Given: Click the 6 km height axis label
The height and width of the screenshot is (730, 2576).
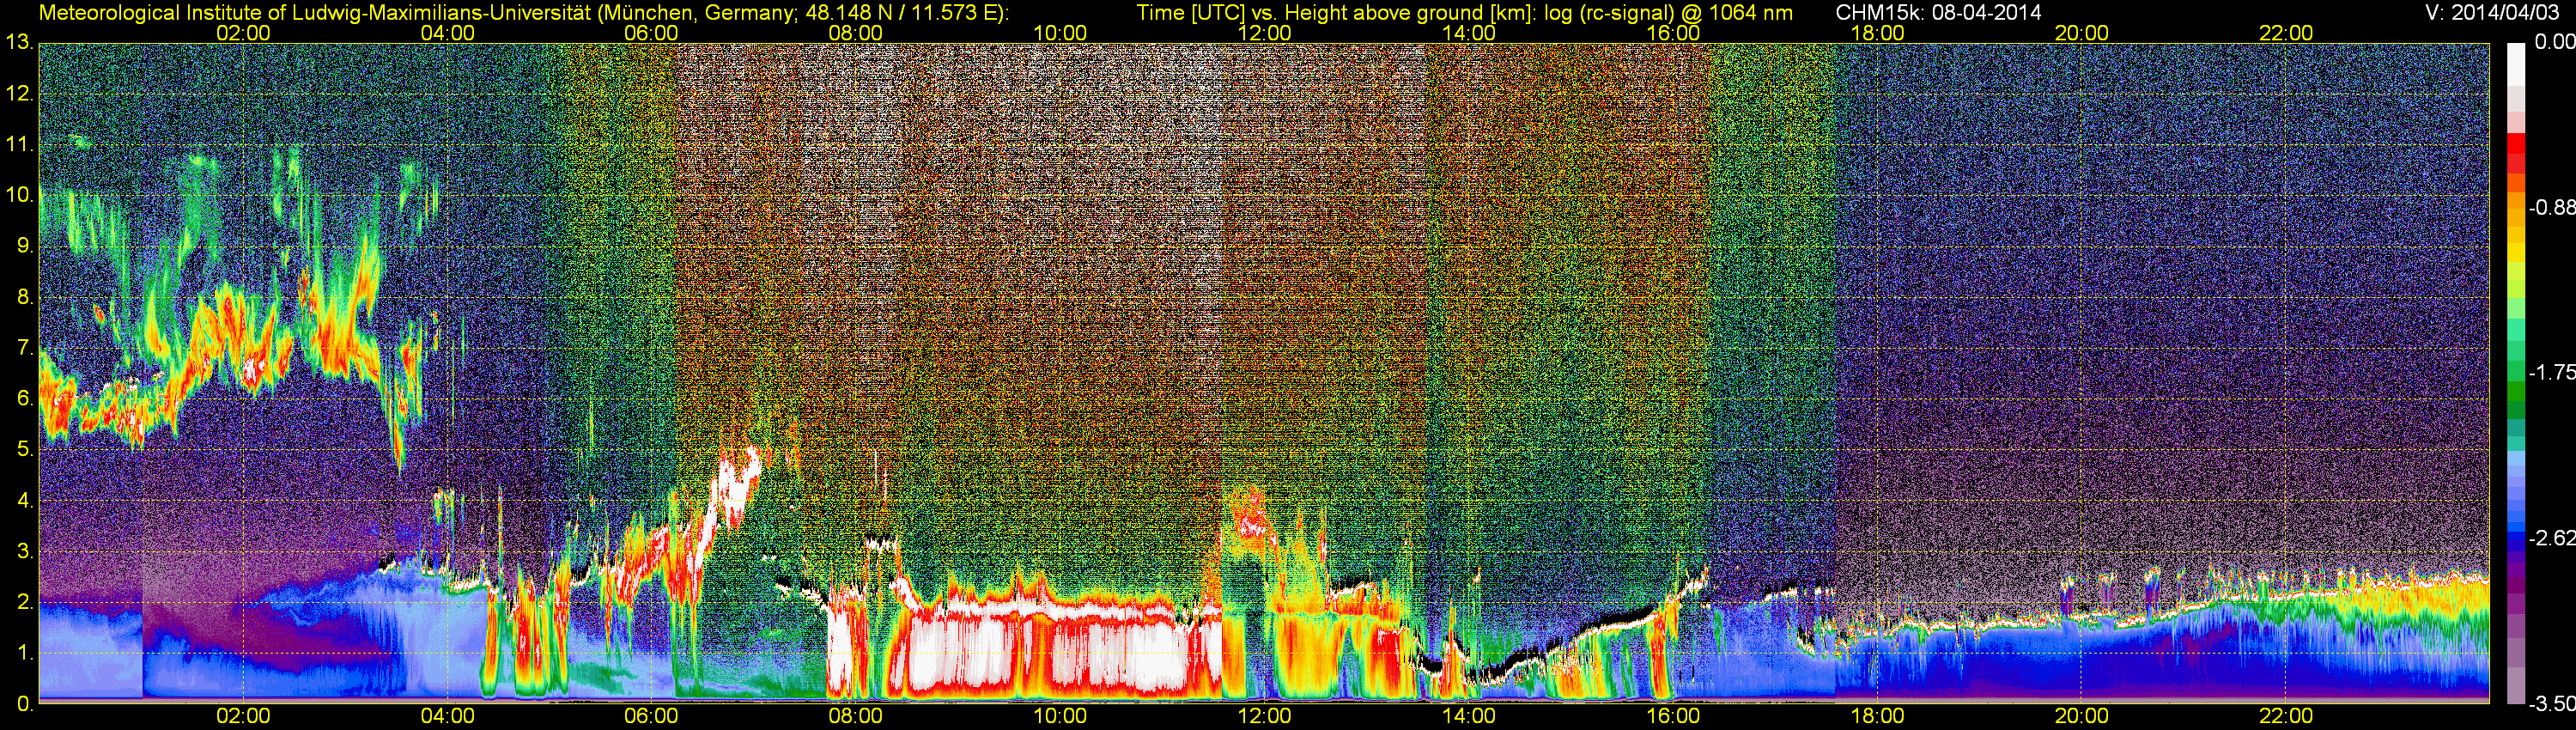Looking at the screenshot, I should pyautogui.click(x=24, y=399).
